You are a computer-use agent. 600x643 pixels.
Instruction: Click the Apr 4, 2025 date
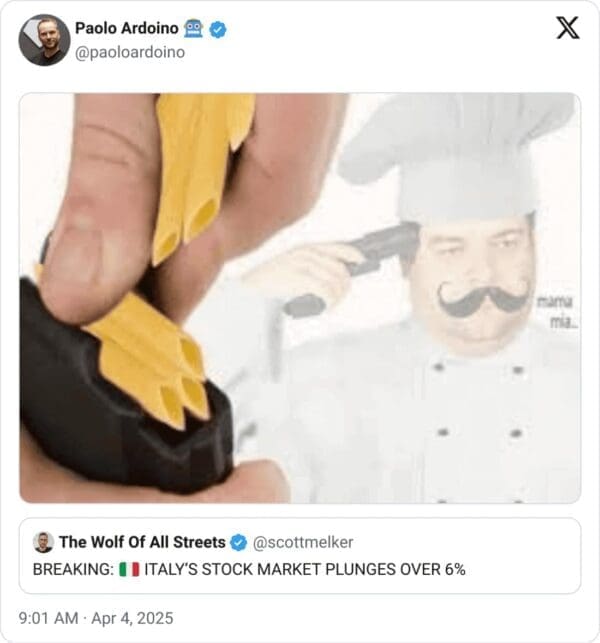coord(132,618)
